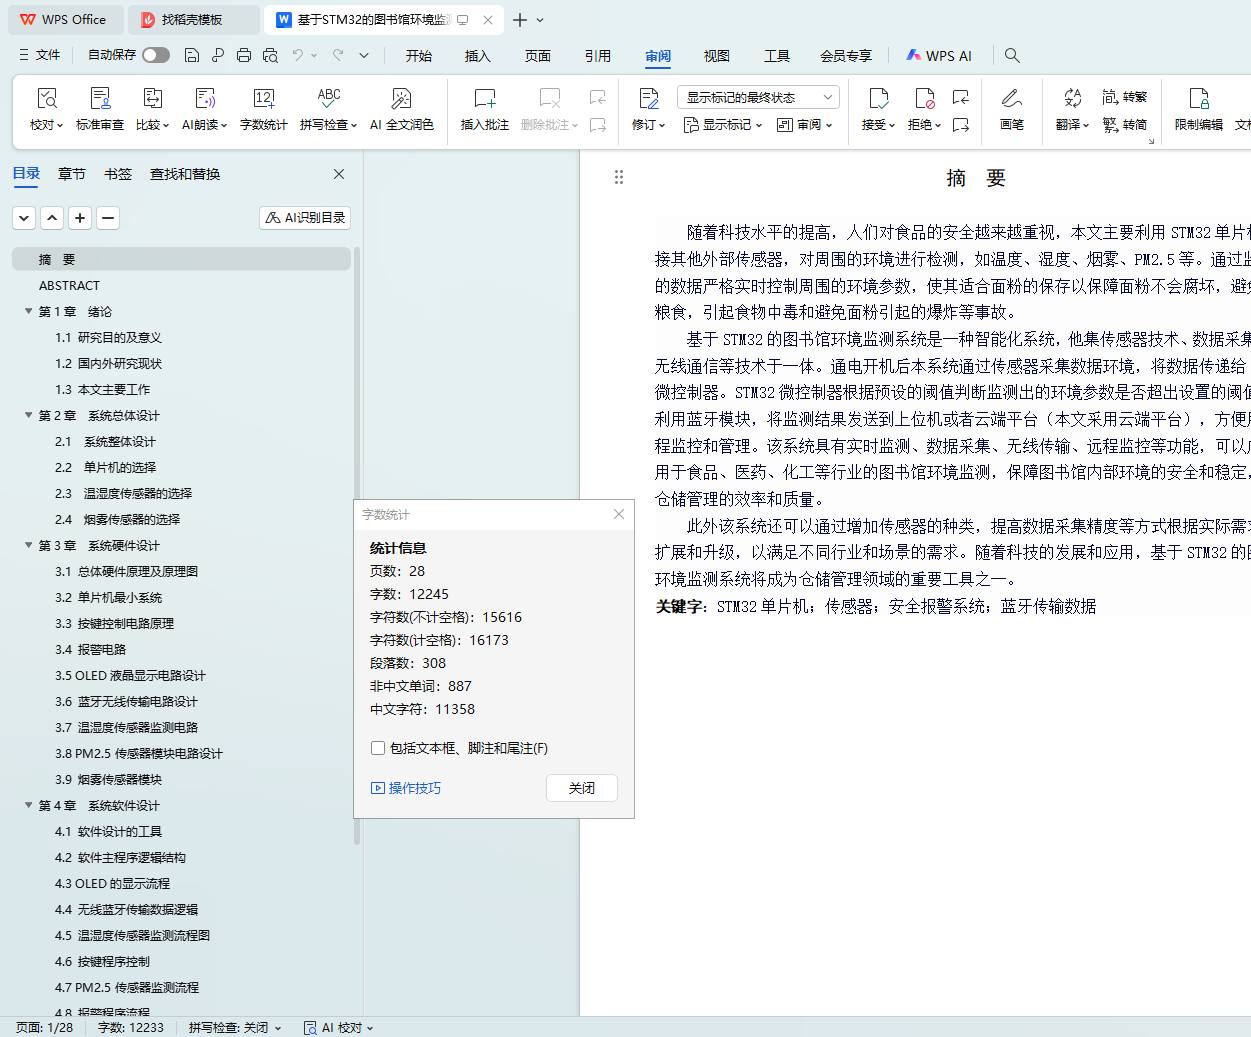Switch to the 视图 ribbon tab
Screen dimensions: 1251x1037
(716, 56)
